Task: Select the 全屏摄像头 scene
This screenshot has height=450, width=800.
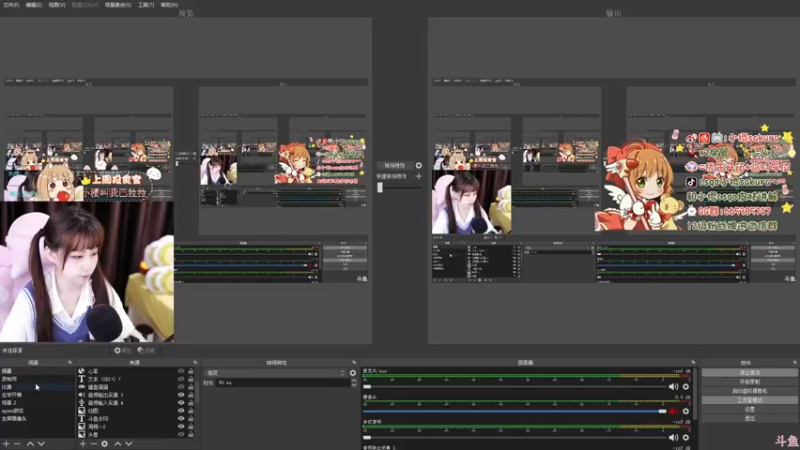Action: click(37, 418)
